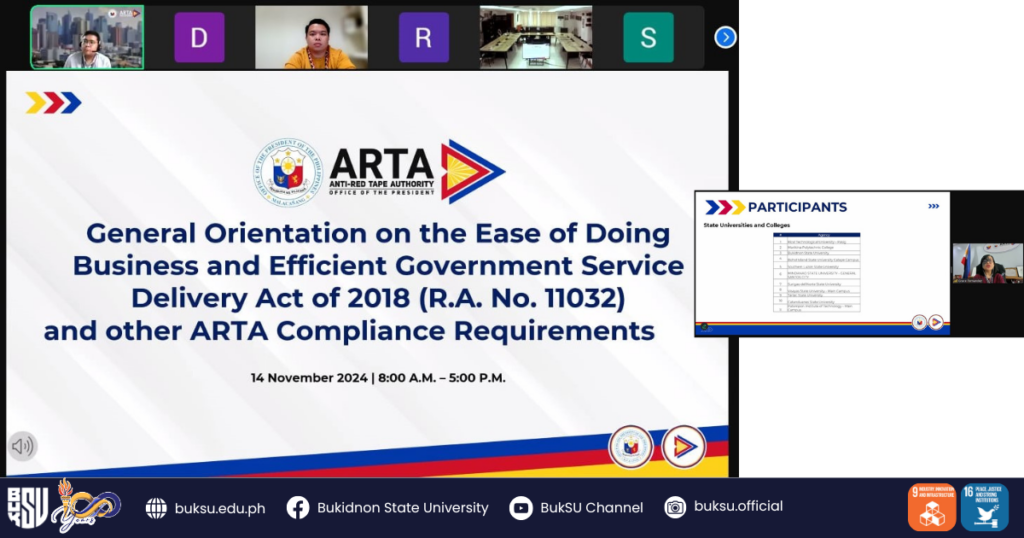This screenshot has width=1024, height=538.
Task: Click SDG 16 Peace Justice badge
Action: click(x=985, y=507)
